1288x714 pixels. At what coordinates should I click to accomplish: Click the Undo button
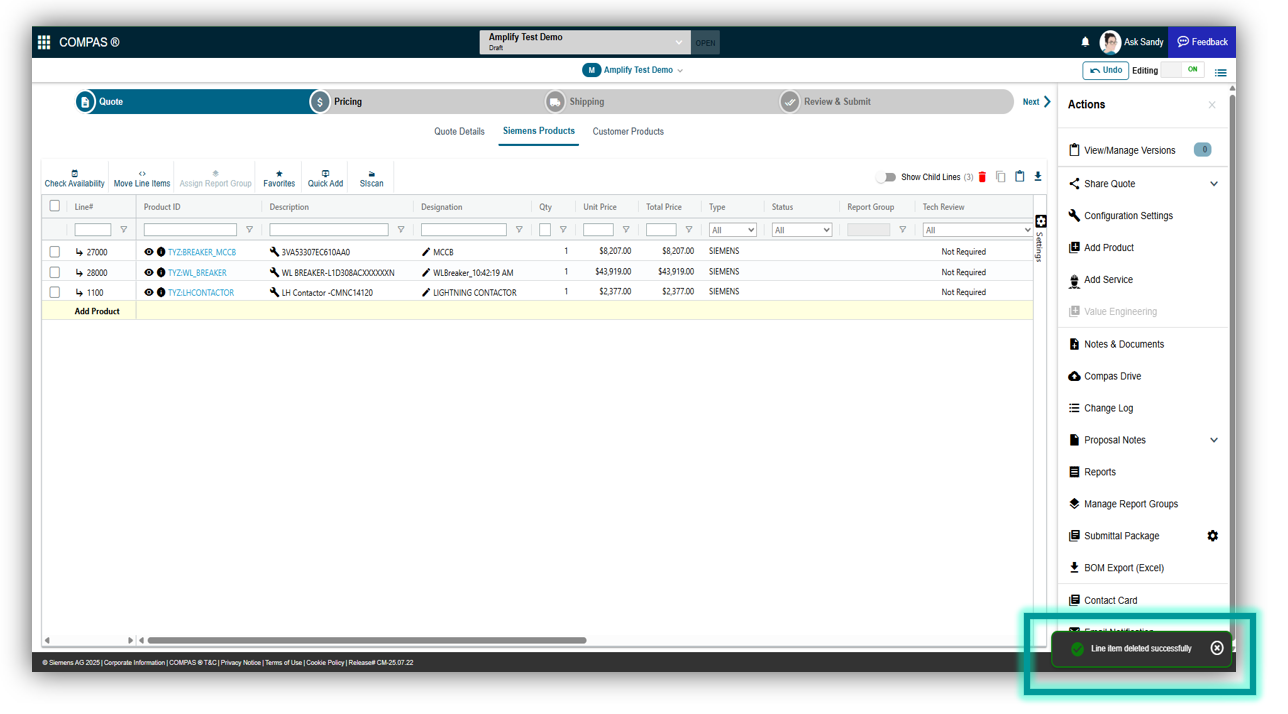1106,70
